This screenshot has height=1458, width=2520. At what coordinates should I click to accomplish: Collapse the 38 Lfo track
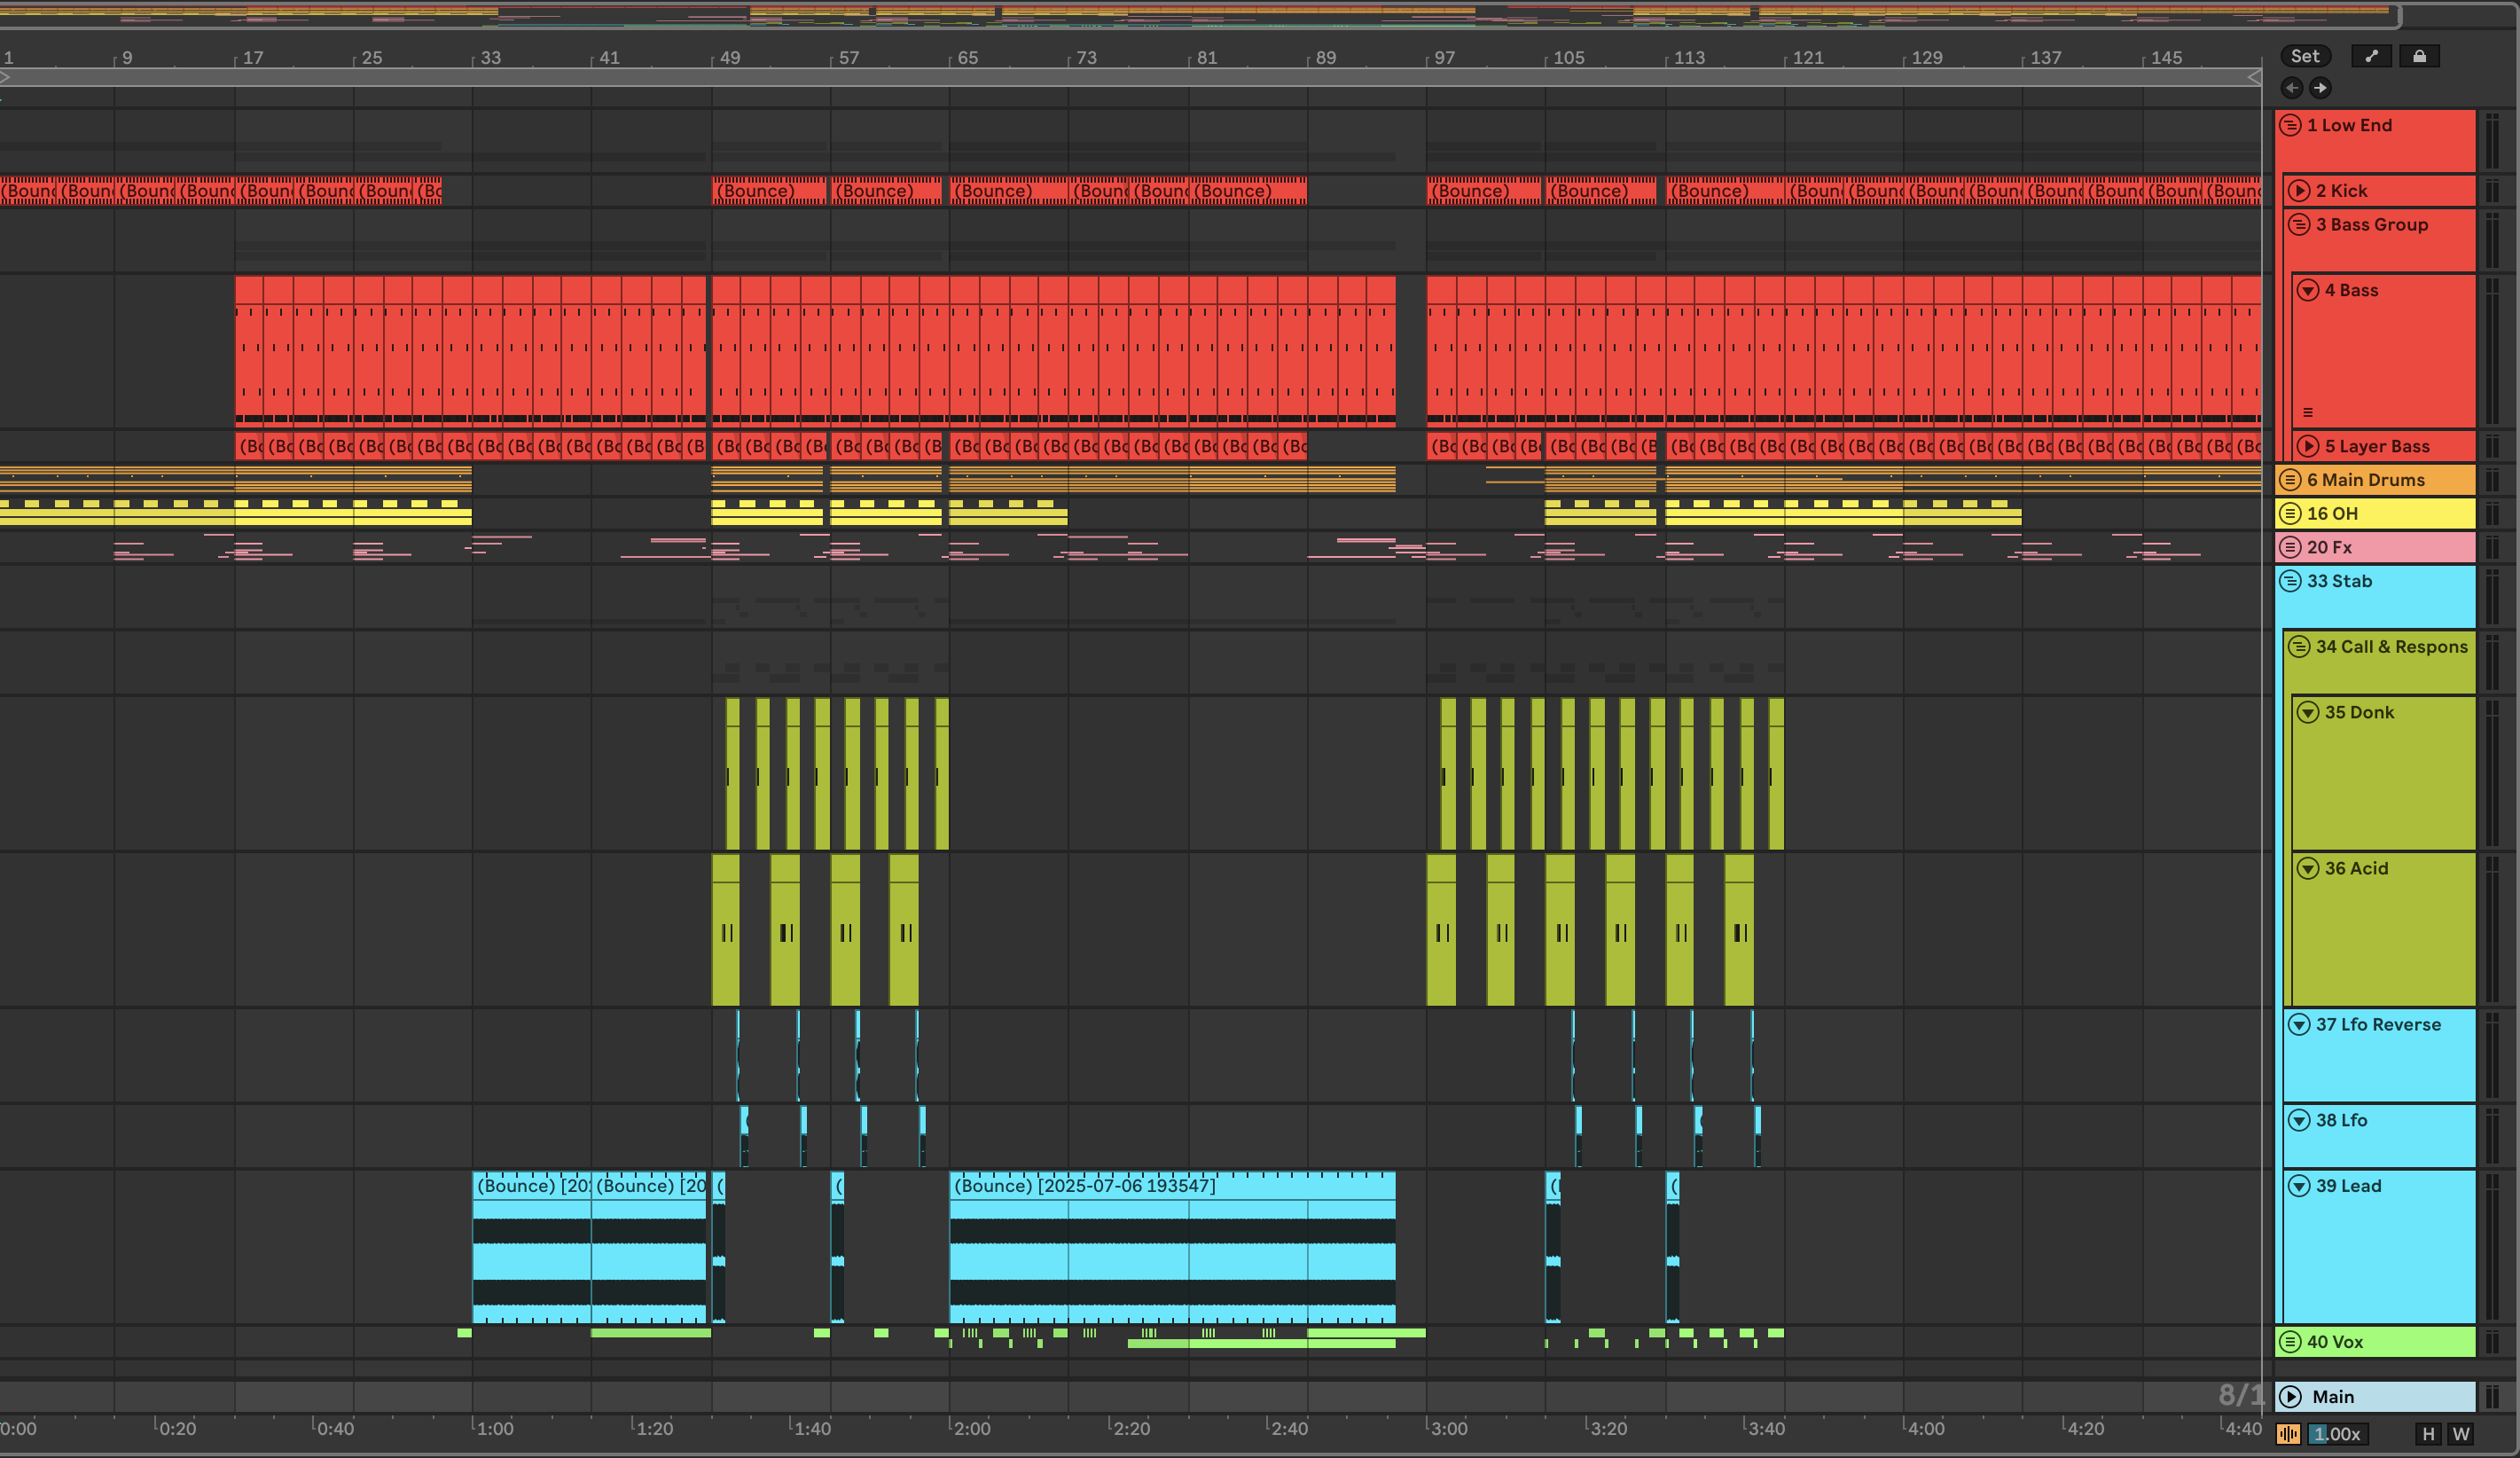pyautogui.click(x=2299, y=1120)
